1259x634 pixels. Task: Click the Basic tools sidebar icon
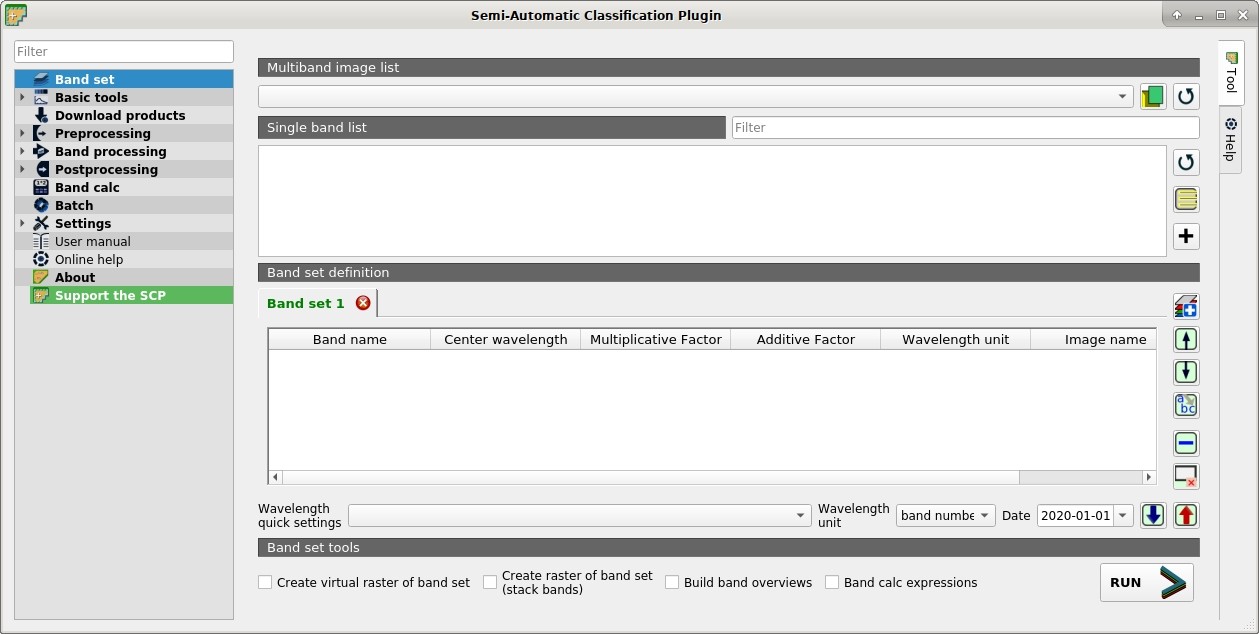41,97
